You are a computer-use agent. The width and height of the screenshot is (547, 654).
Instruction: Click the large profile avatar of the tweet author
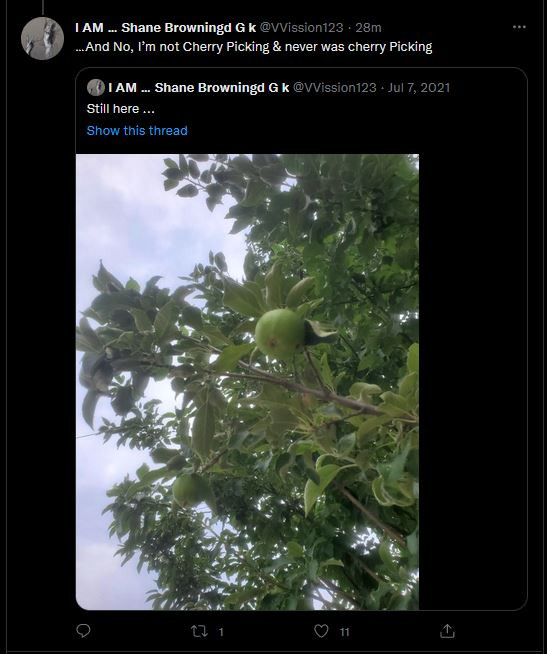[x=42, y=38]
